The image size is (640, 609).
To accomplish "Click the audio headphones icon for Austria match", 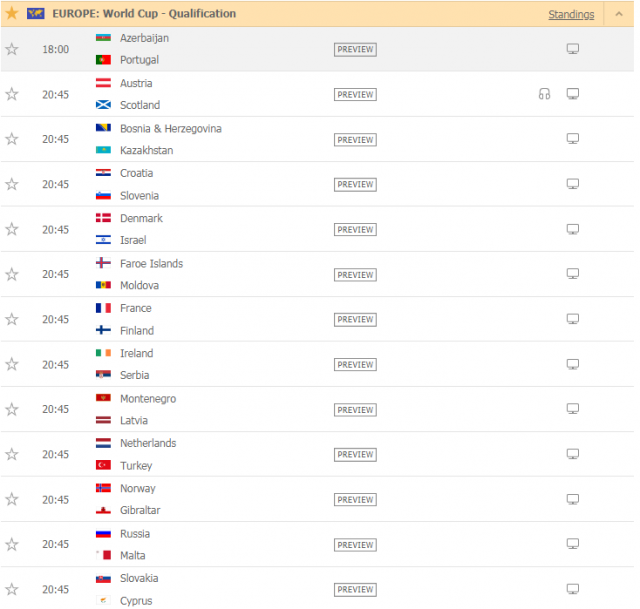I will (x=544, y=94).
